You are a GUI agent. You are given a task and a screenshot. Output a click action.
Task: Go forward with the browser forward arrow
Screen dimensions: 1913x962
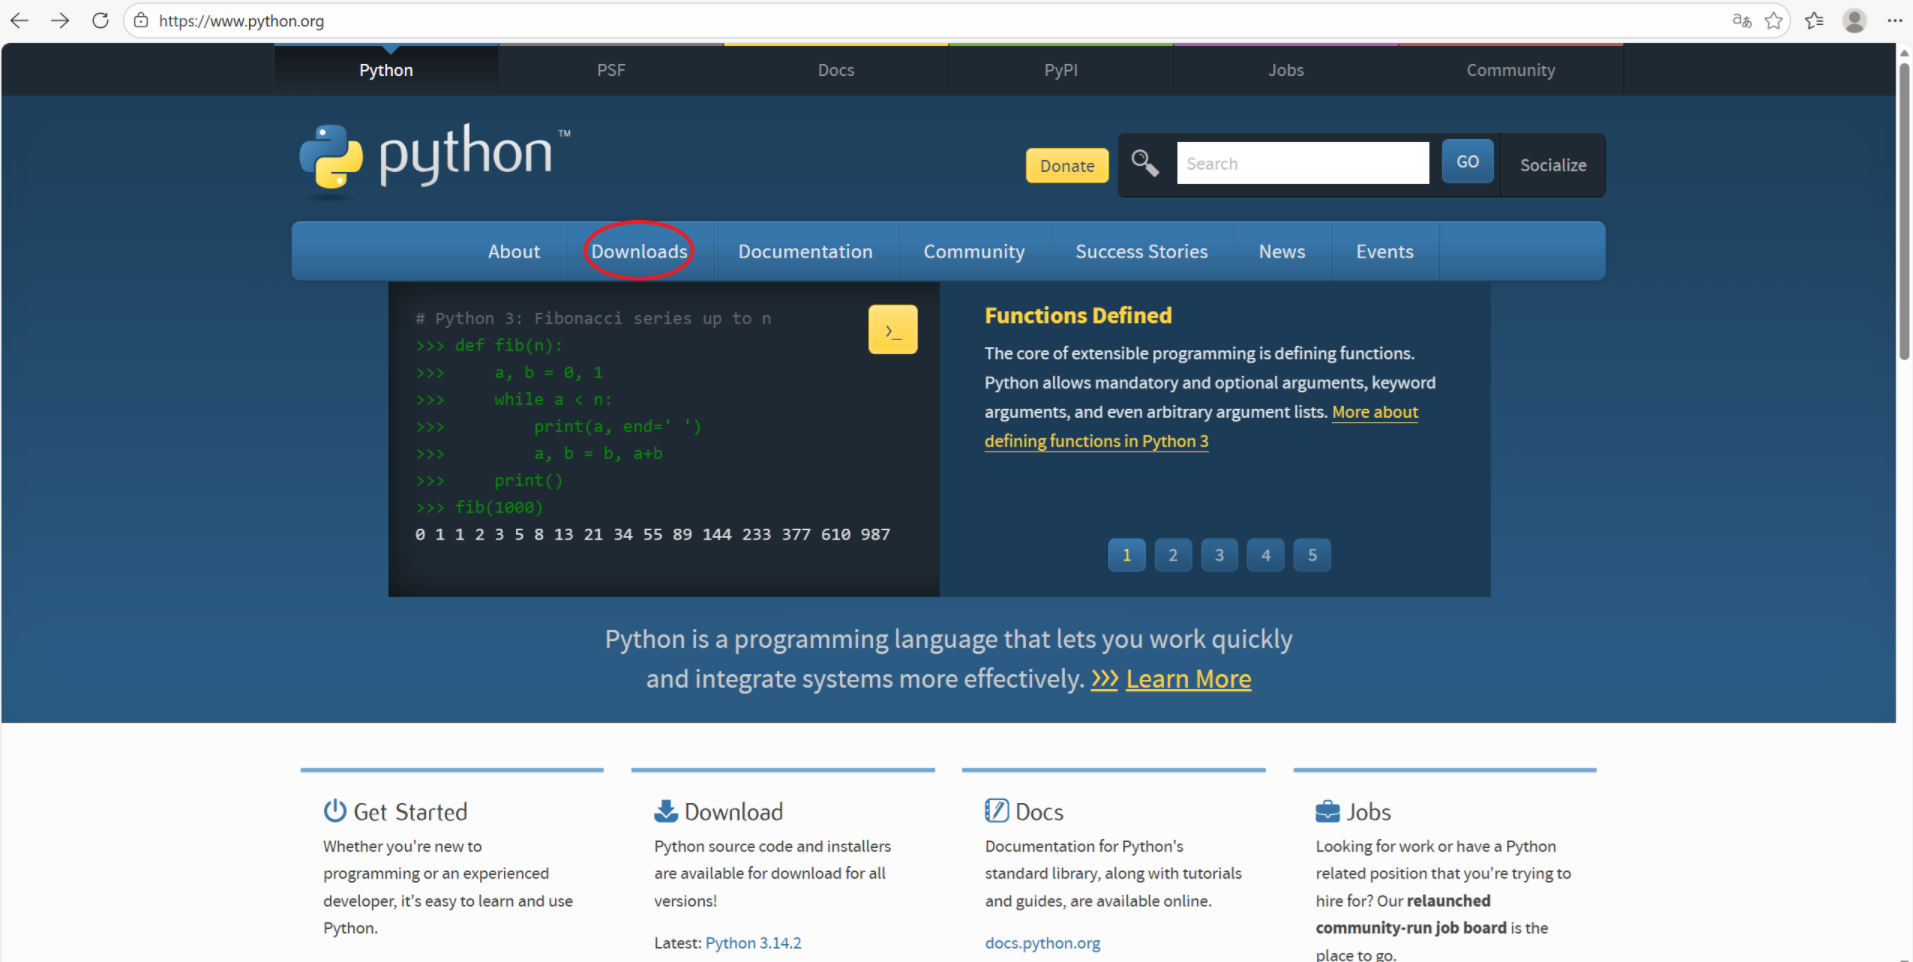pyautogui.click(x=60, y=20)
